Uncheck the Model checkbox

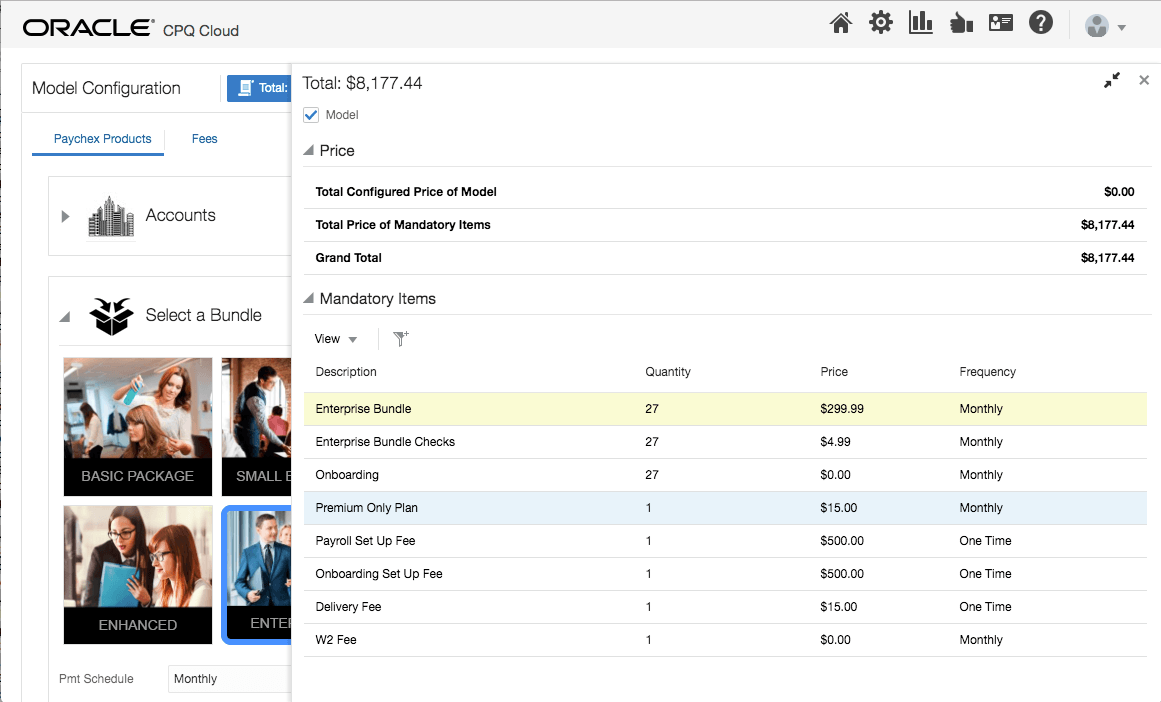click(x=311, y=115)
